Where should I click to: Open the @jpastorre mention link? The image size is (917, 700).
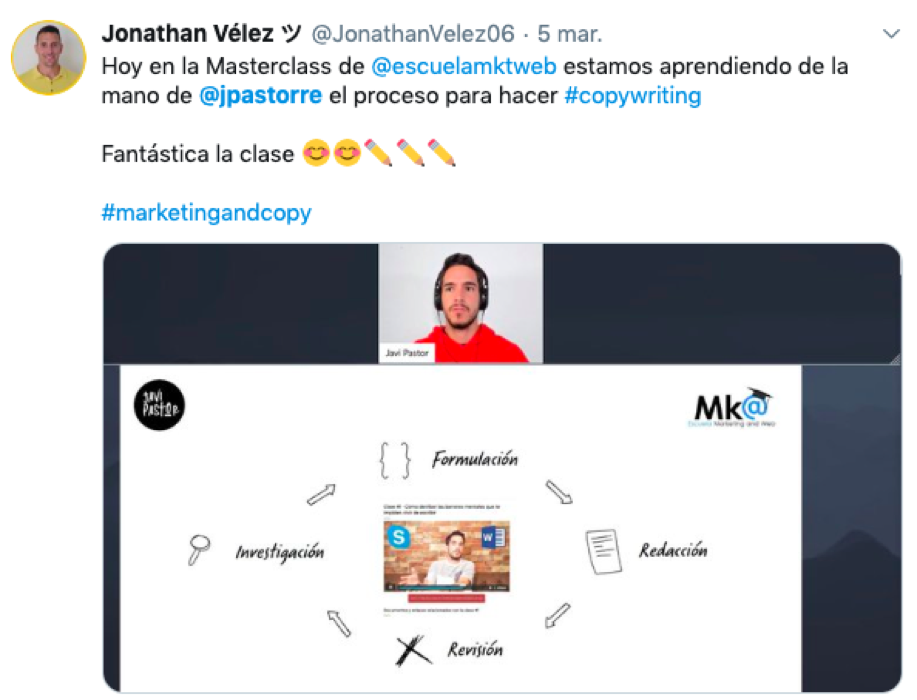point(260,95)
